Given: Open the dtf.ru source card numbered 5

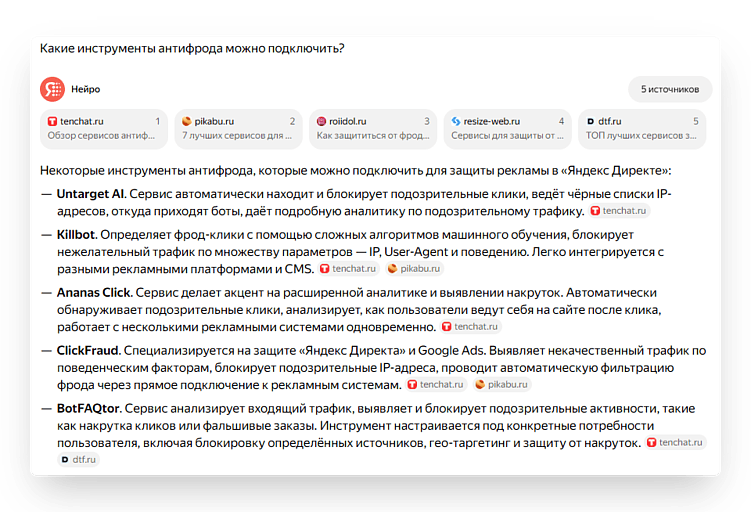Looking at the screenshot, I should point(642,128).
